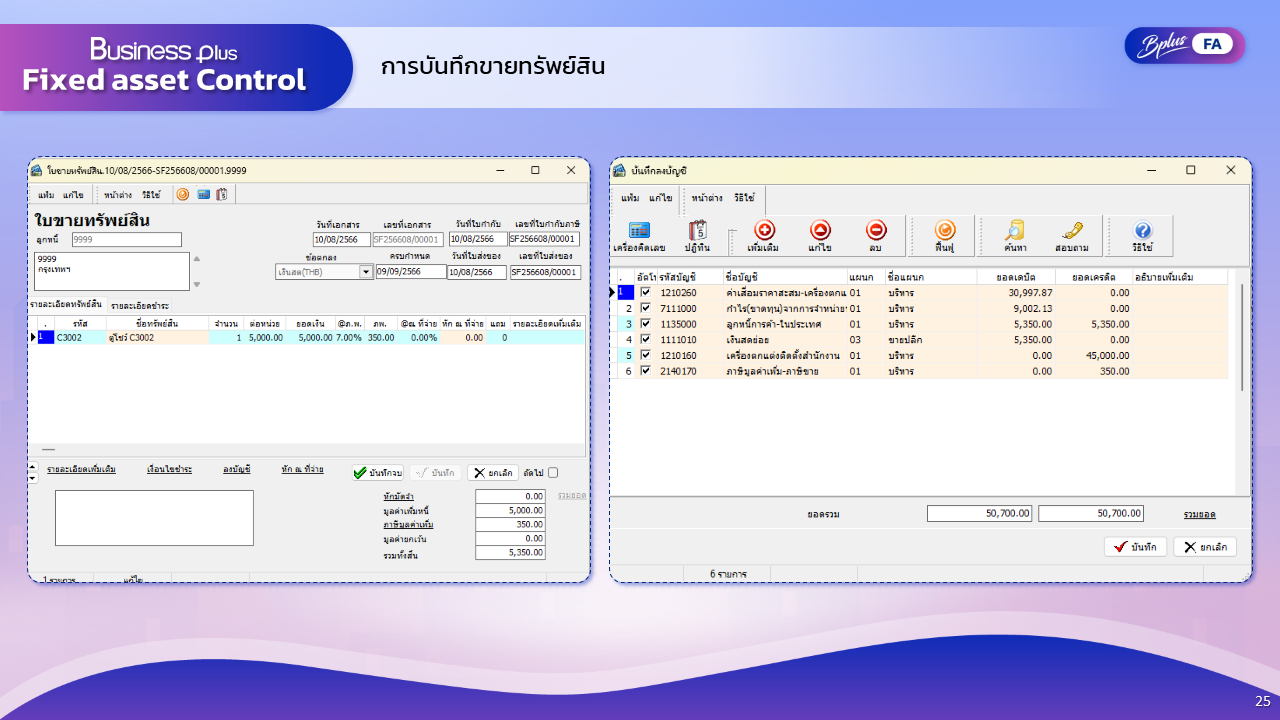Toggle checkbox for account 7111000 row
This screenshot has height=720, width=1280.
coord(645,309)
